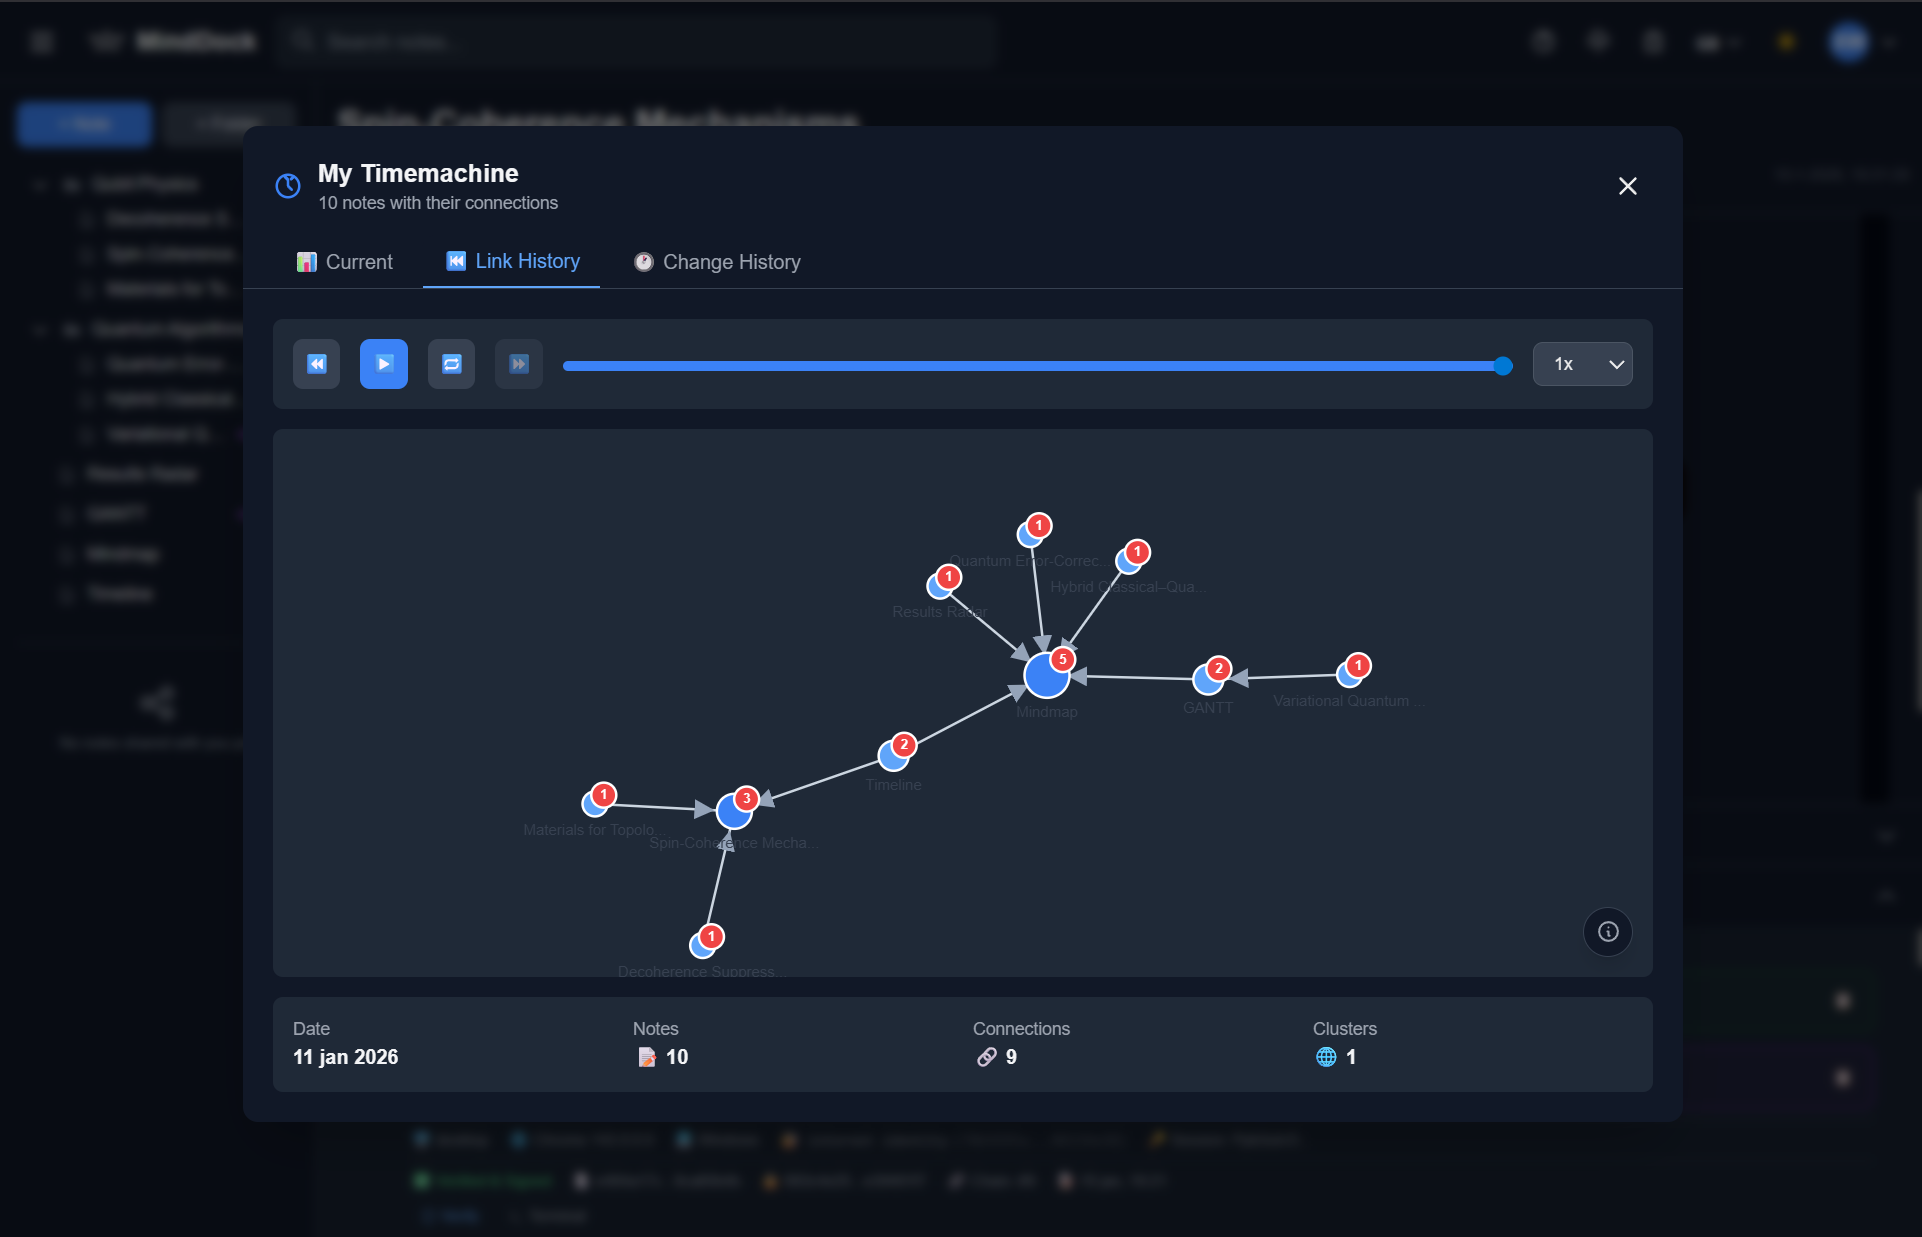1922x1237 pixels.
Task: Open the info circle in the graph view
Action: click(x=1607, y=931)
